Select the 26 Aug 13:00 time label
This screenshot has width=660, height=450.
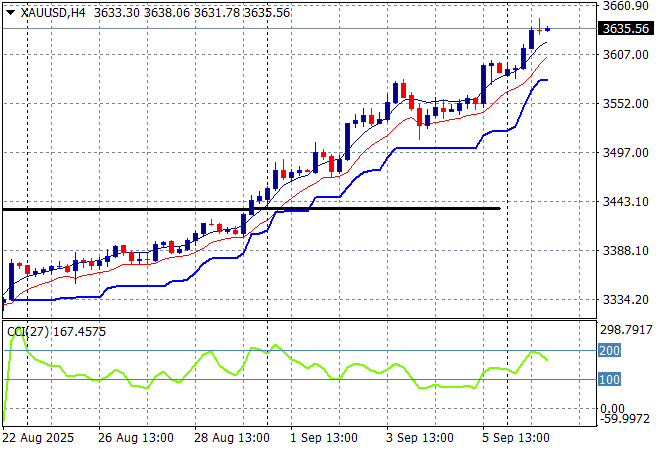pyautogui.click(x=136, y=438)
